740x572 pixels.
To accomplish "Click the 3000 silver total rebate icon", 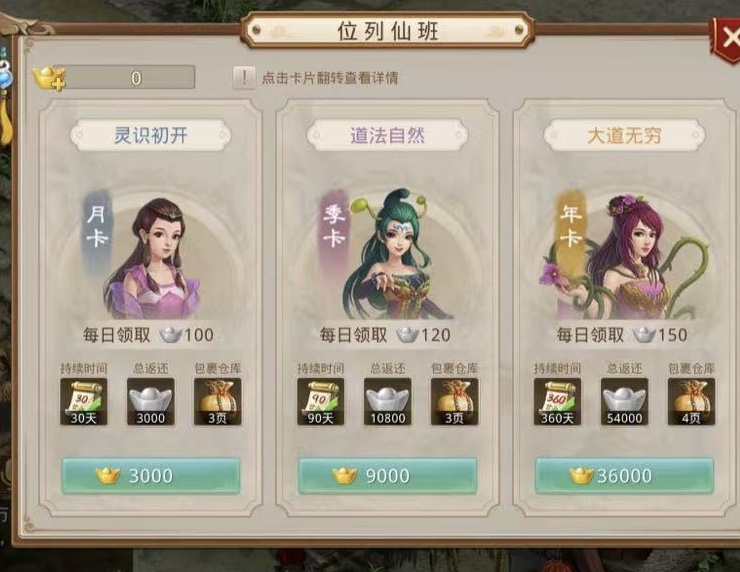I will point(151,402).
